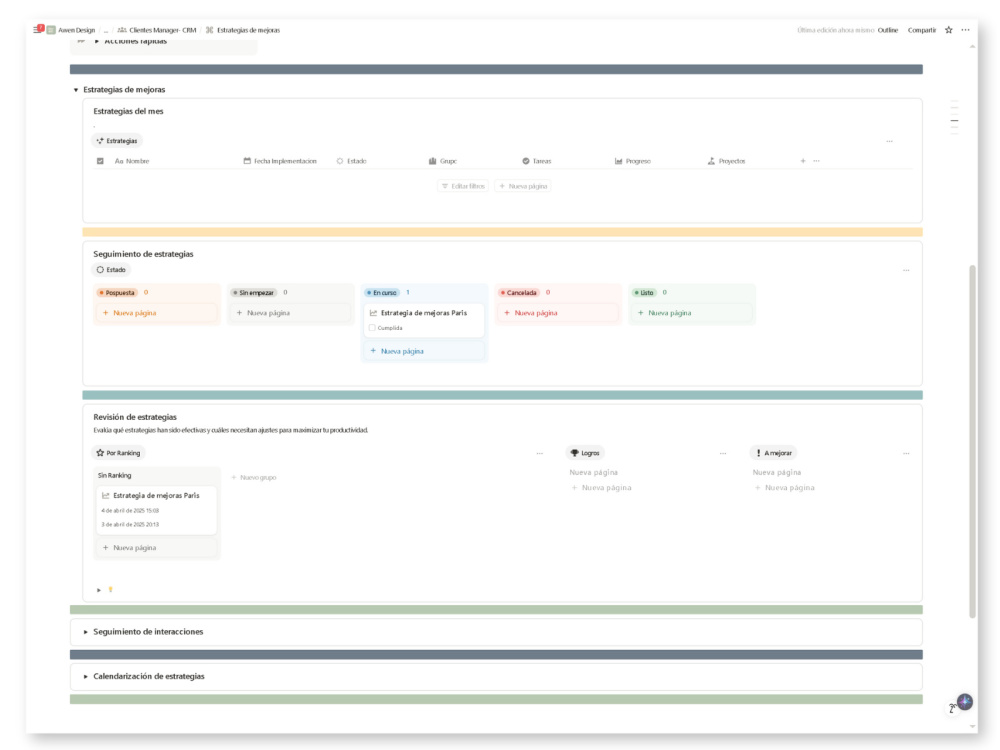The image size is (1000, 750).
Task: Select the Por Ranking view tab
Action: pyautogui.click(x=119, y=453)
